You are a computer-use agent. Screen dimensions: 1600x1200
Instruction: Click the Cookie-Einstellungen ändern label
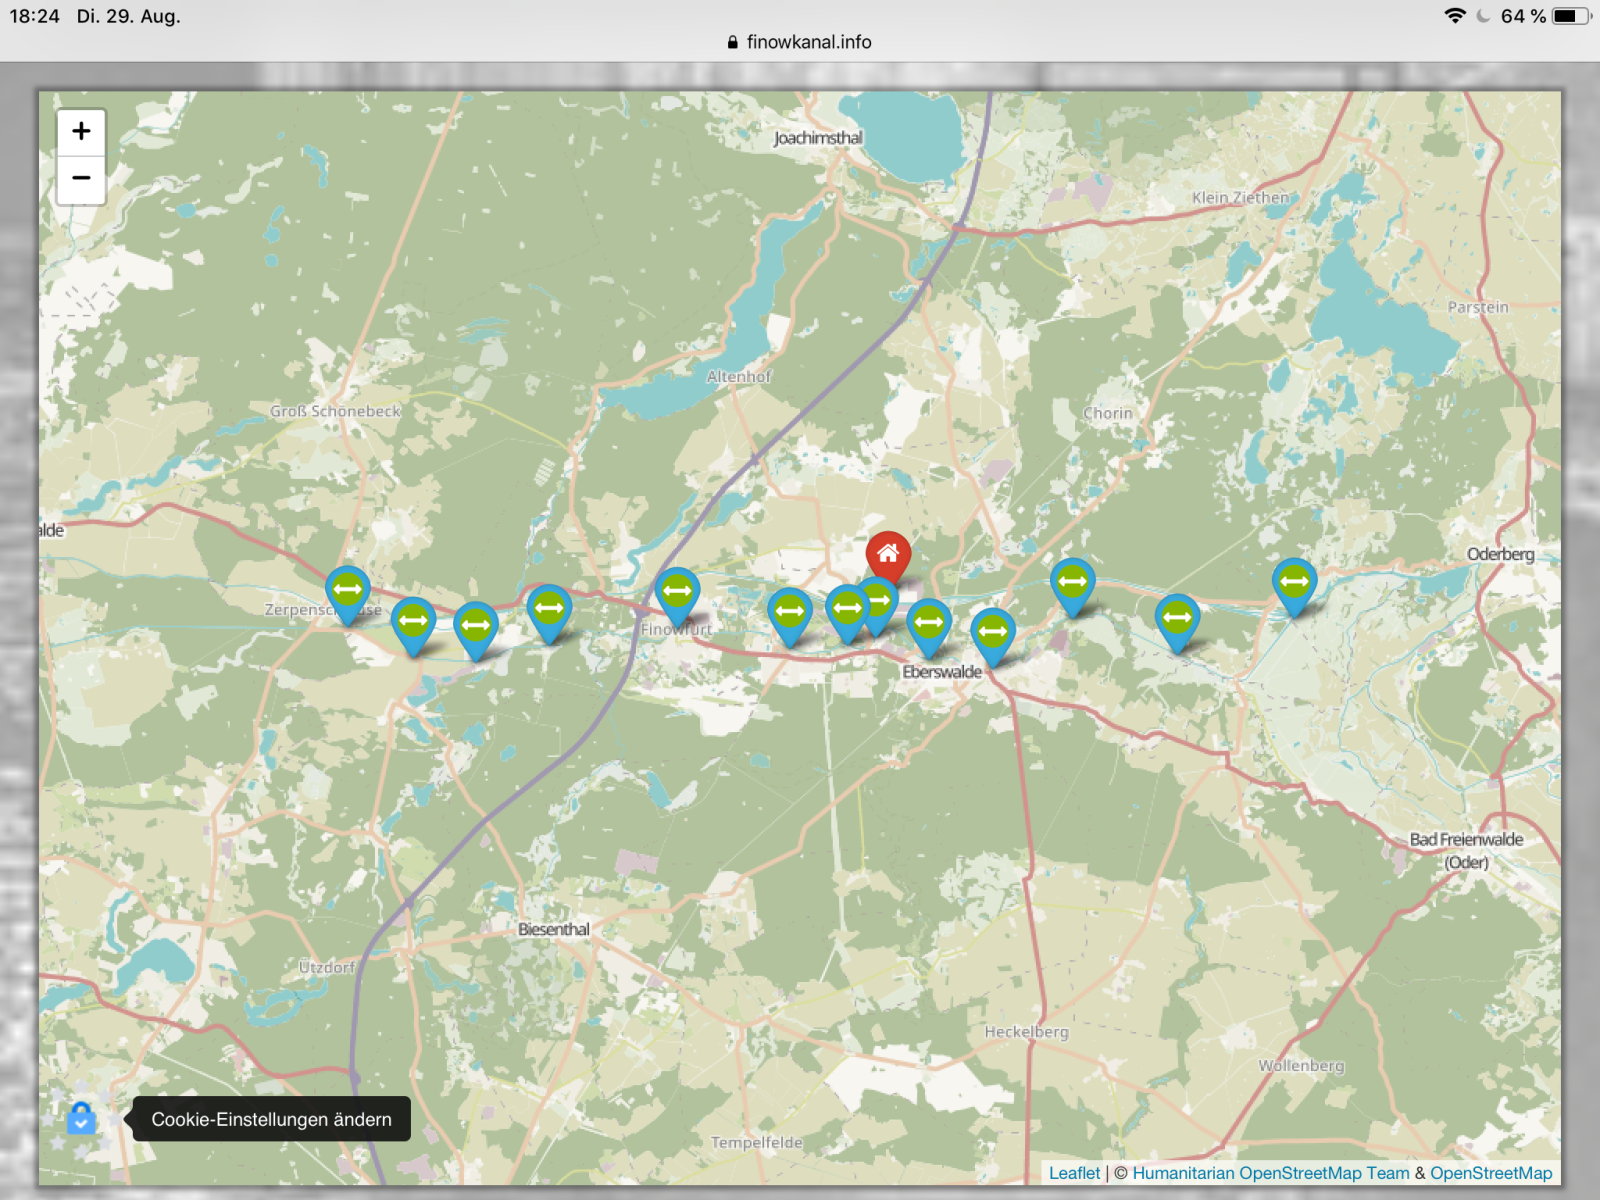271,1119
